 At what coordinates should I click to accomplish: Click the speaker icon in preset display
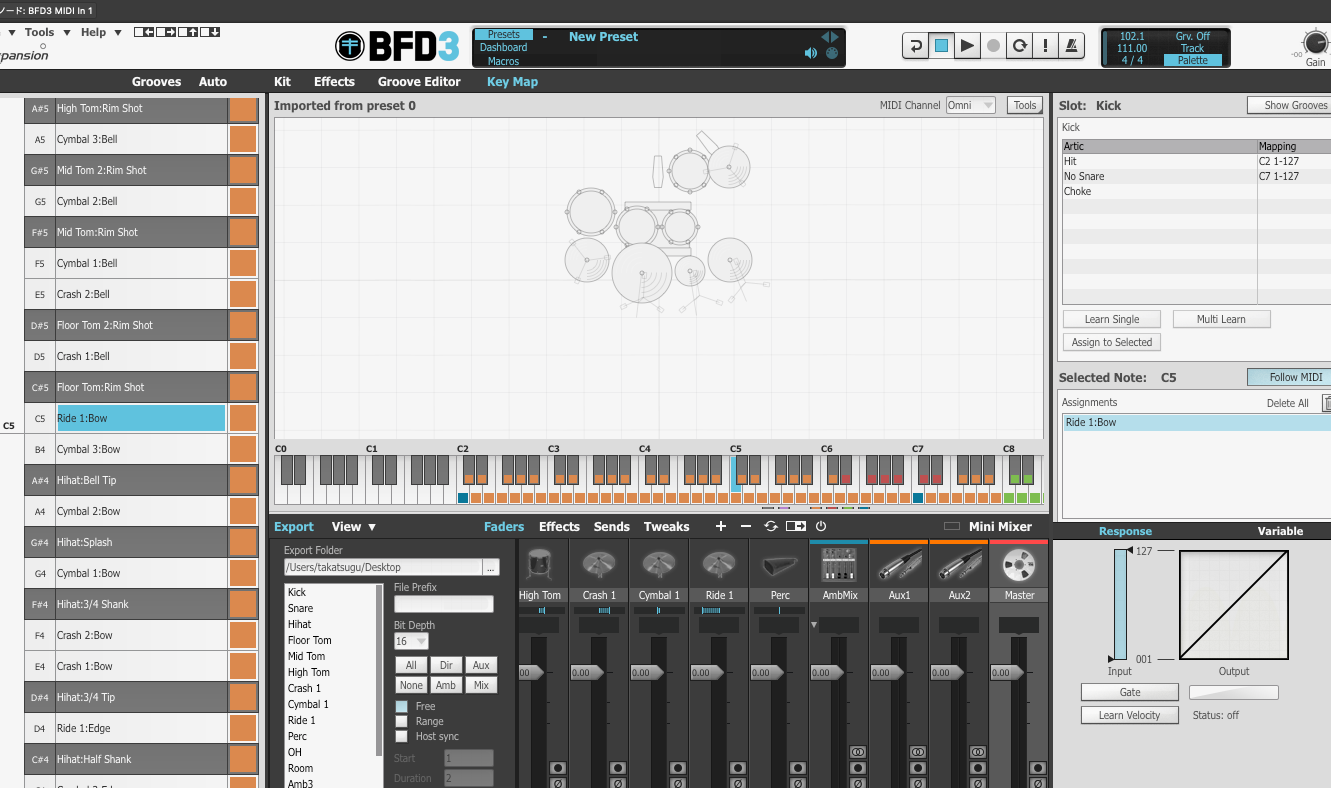click(811, 53)
